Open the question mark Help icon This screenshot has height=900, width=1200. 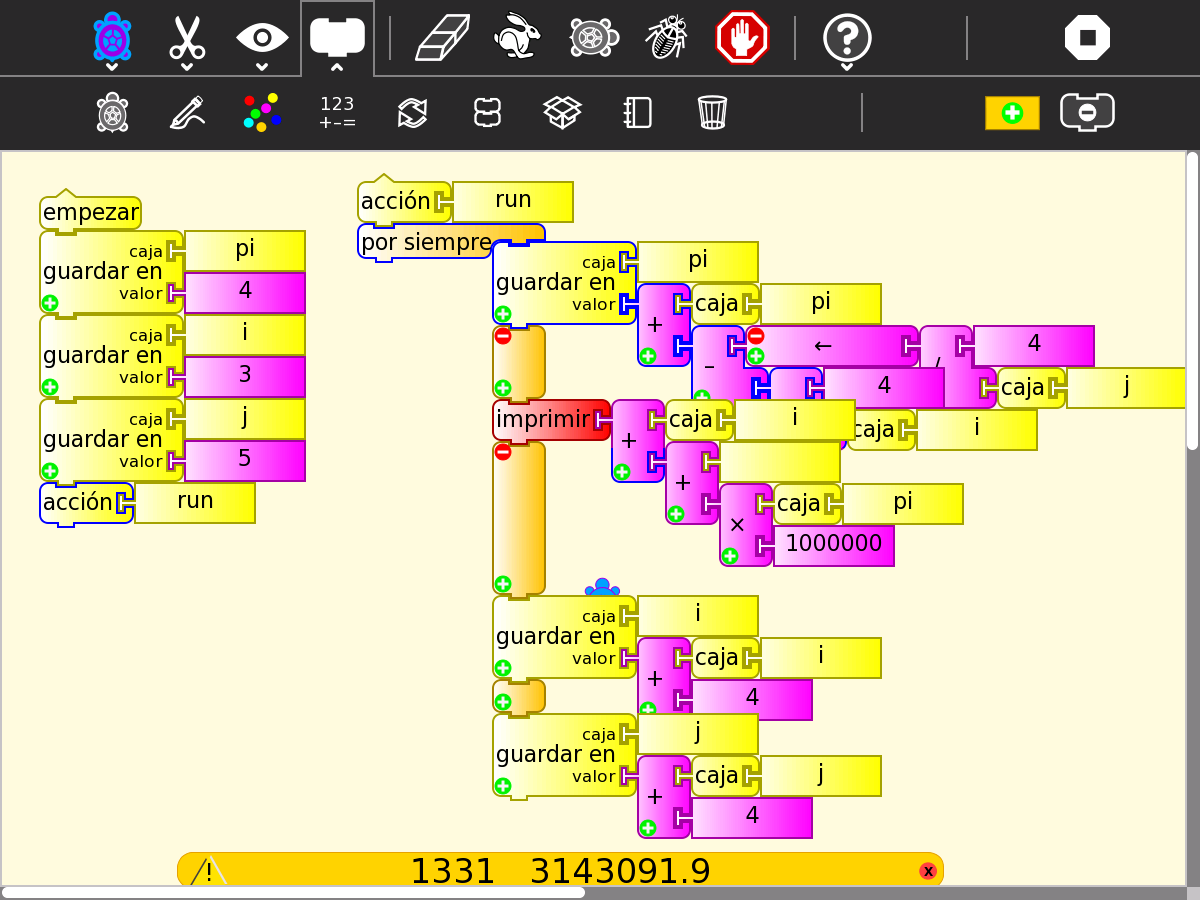pos(847,37)
